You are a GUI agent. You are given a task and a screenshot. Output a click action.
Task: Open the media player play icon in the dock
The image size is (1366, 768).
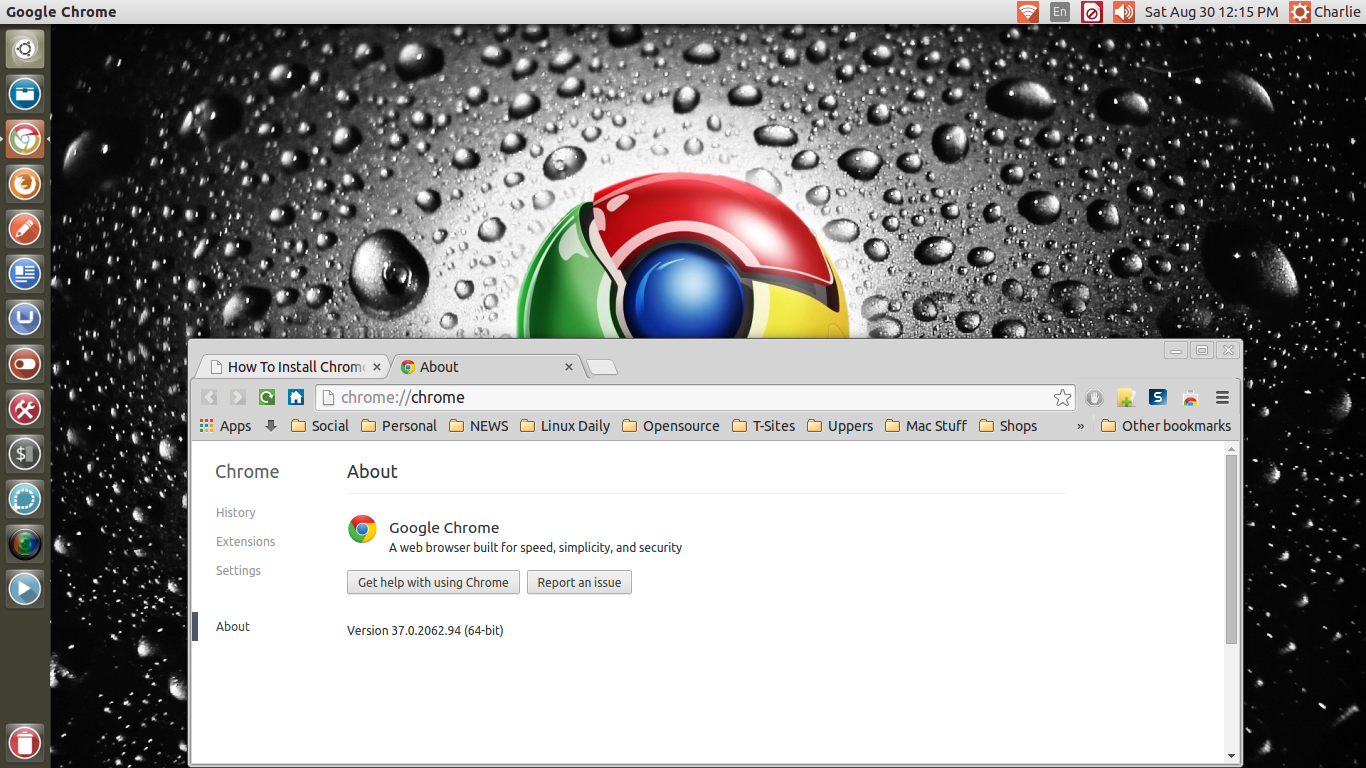click(25, 589)
